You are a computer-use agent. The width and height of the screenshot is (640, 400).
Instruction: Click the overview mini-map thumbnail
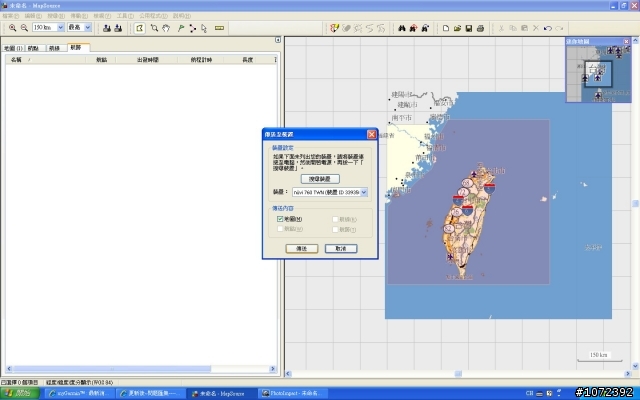(598, 73)
